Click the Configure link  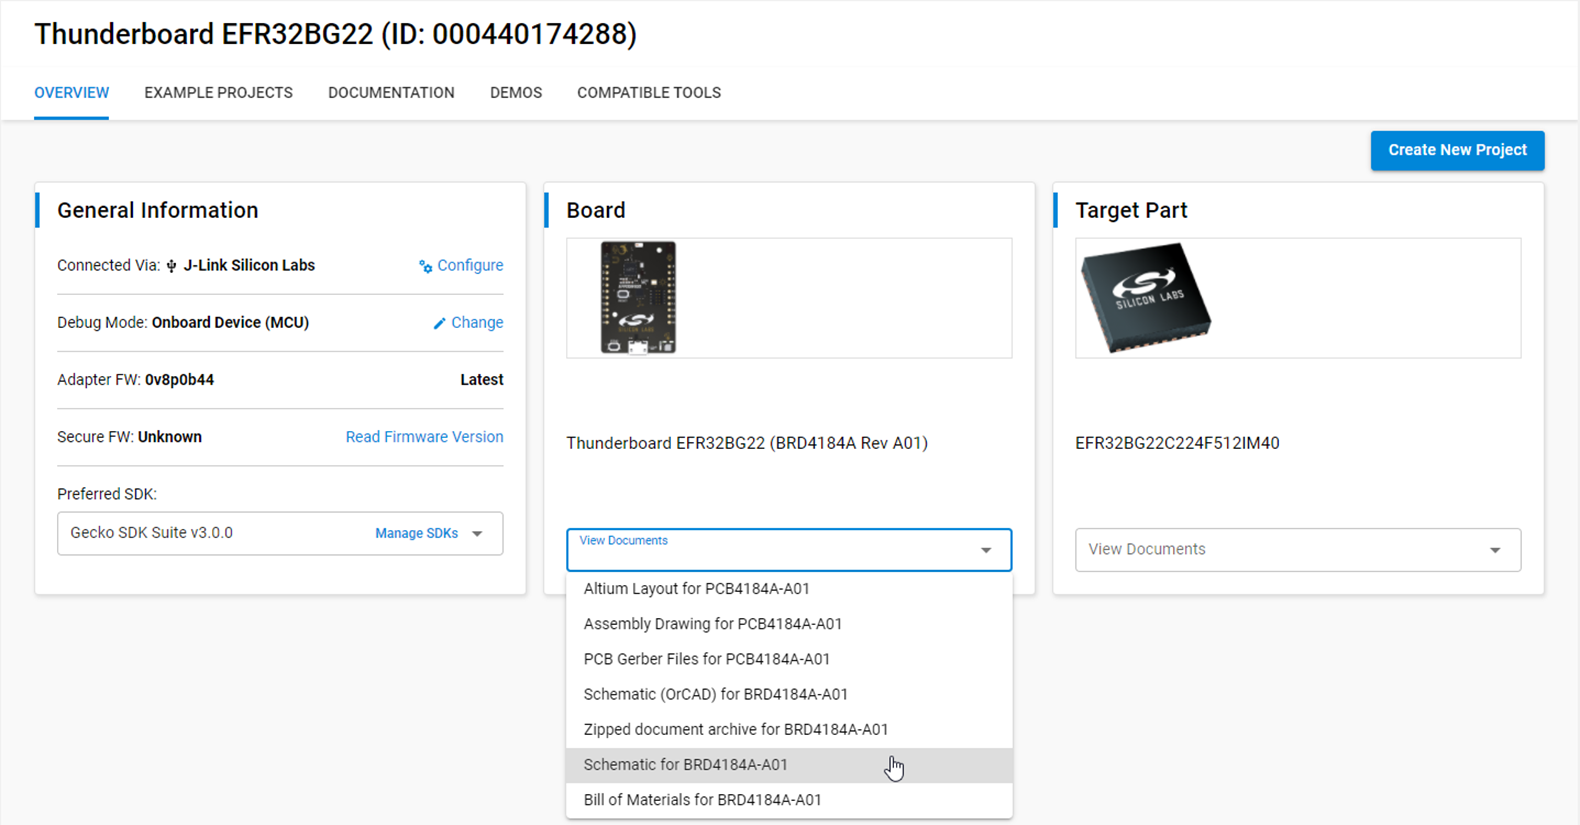point(470,266)
